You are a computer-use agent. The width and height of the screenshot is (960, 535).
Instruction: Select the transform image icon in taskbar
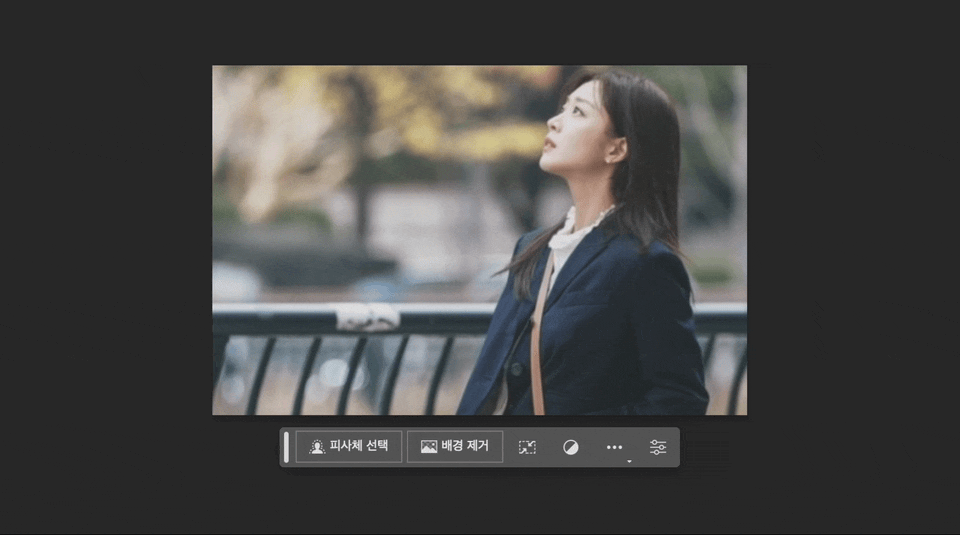point(527,447)
